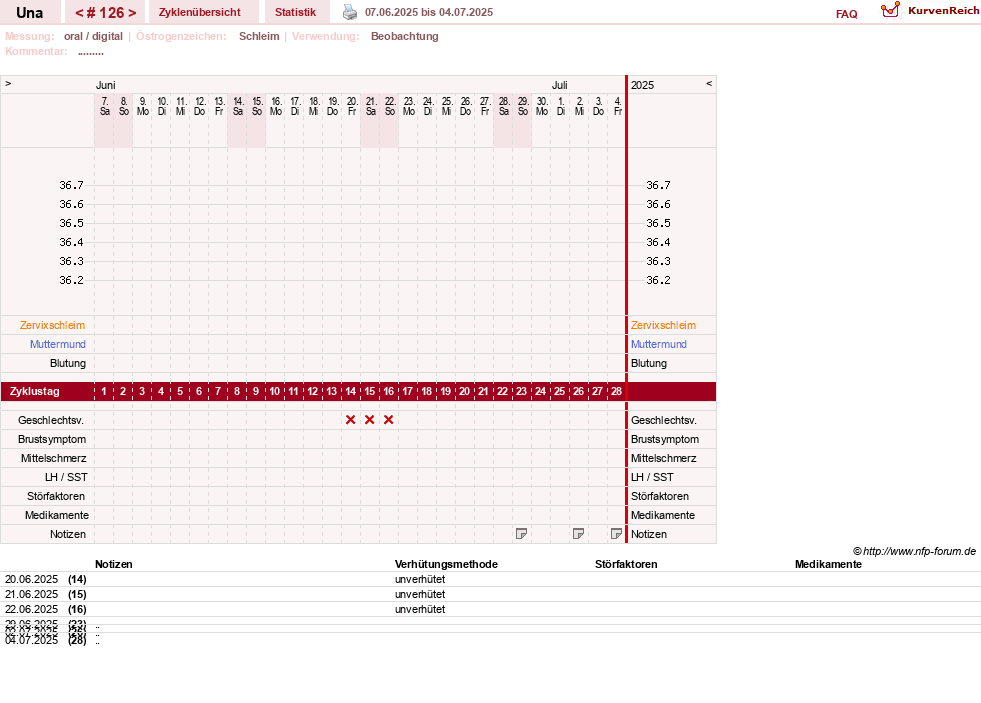Click the 'Medikamente' table column header
This screenshot has height=703, width=981.
click(828, 564)
